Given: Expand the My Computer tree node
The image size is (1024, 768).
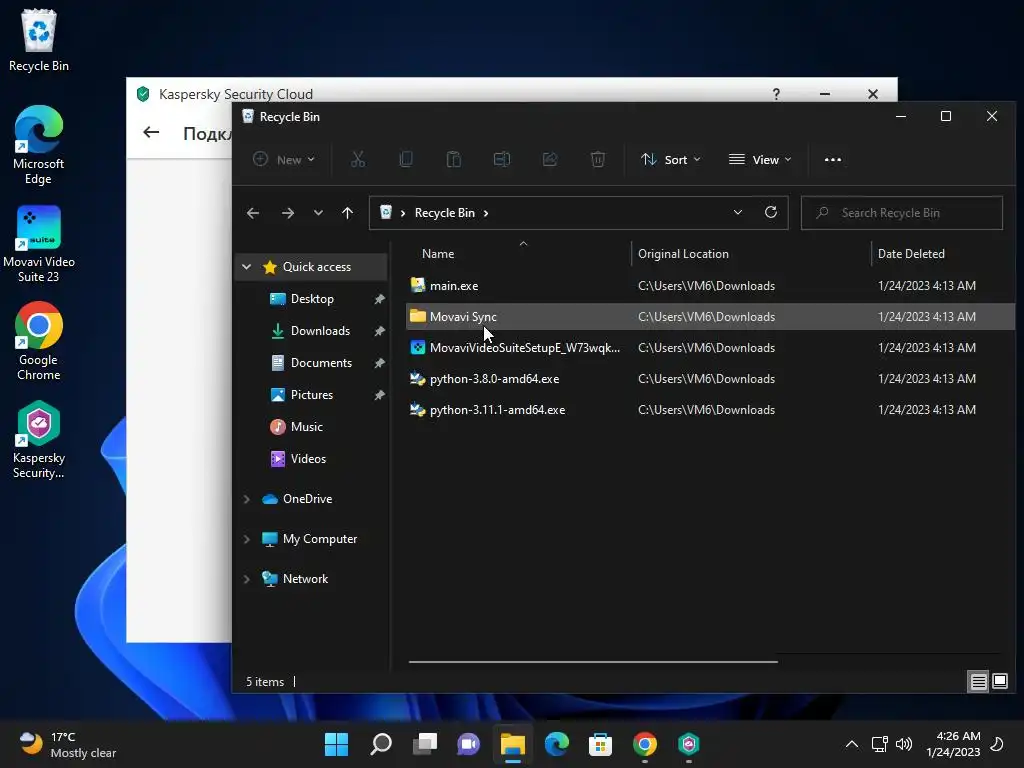Looking at the screenshot, I should [x=246, y=539].
